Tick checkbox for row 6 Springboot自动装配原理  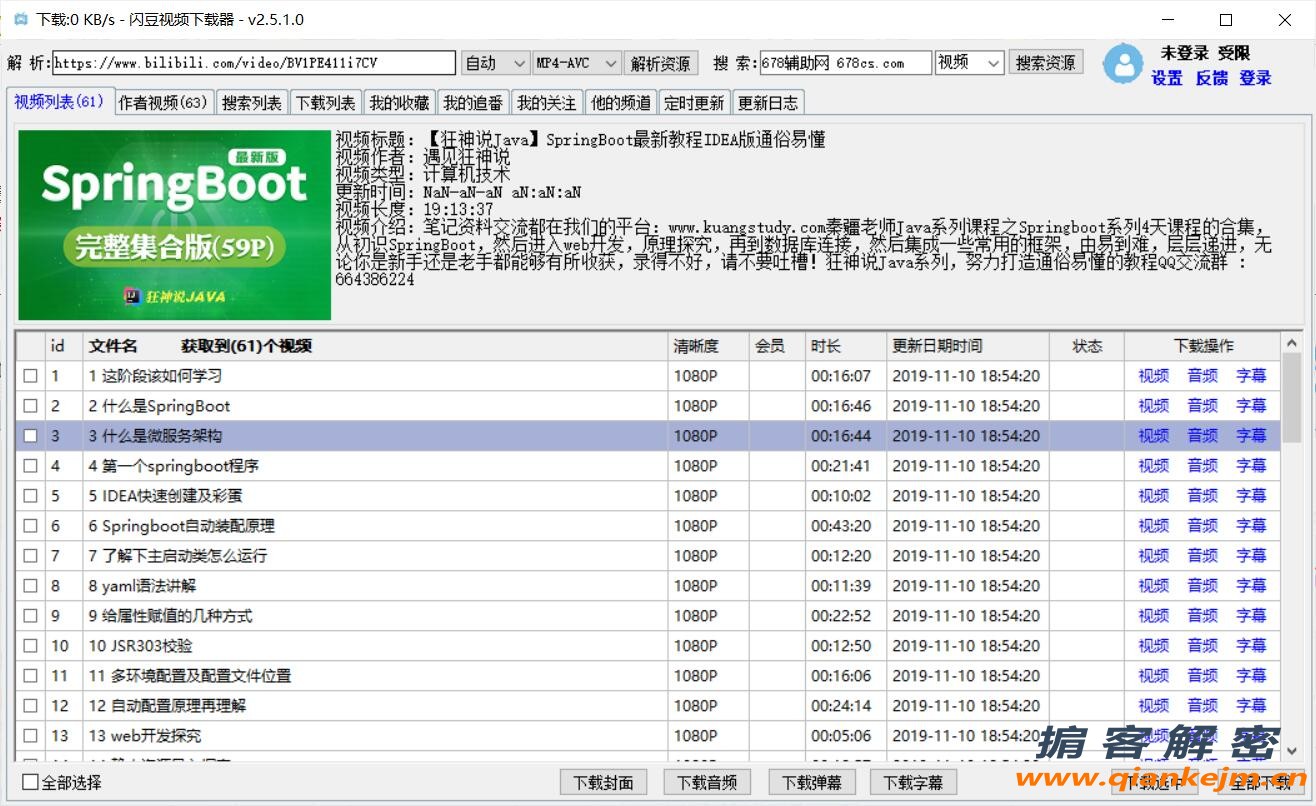tap(30, 526)
